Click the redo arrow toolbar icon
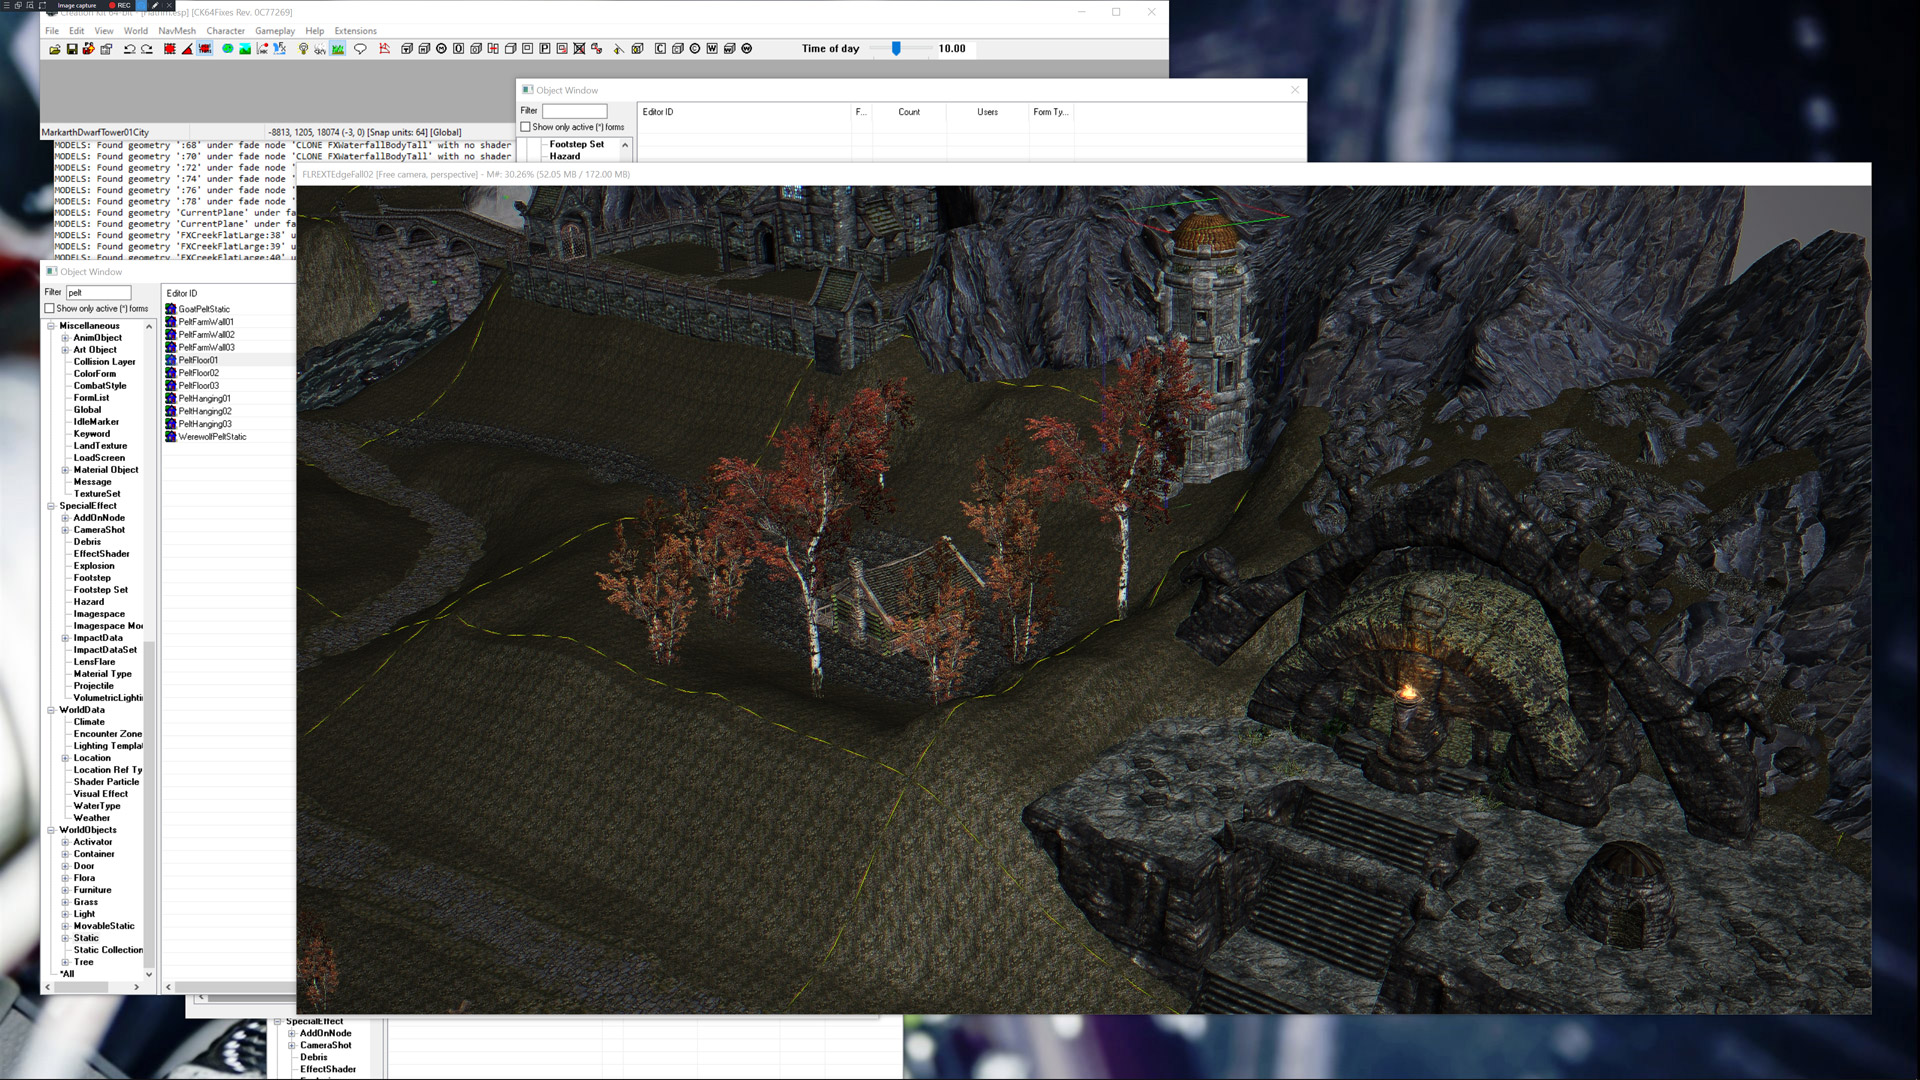The height and width of the screenshot is (1080, 1920). [x=147, y=49]
